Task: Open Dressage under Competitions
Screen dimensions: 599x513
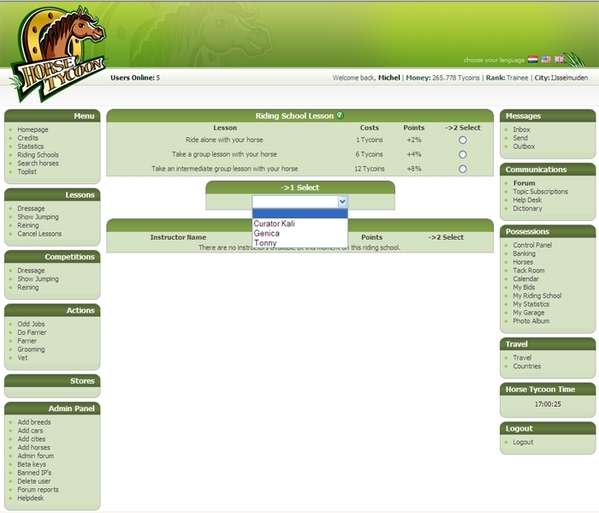Action: (31, 270)
